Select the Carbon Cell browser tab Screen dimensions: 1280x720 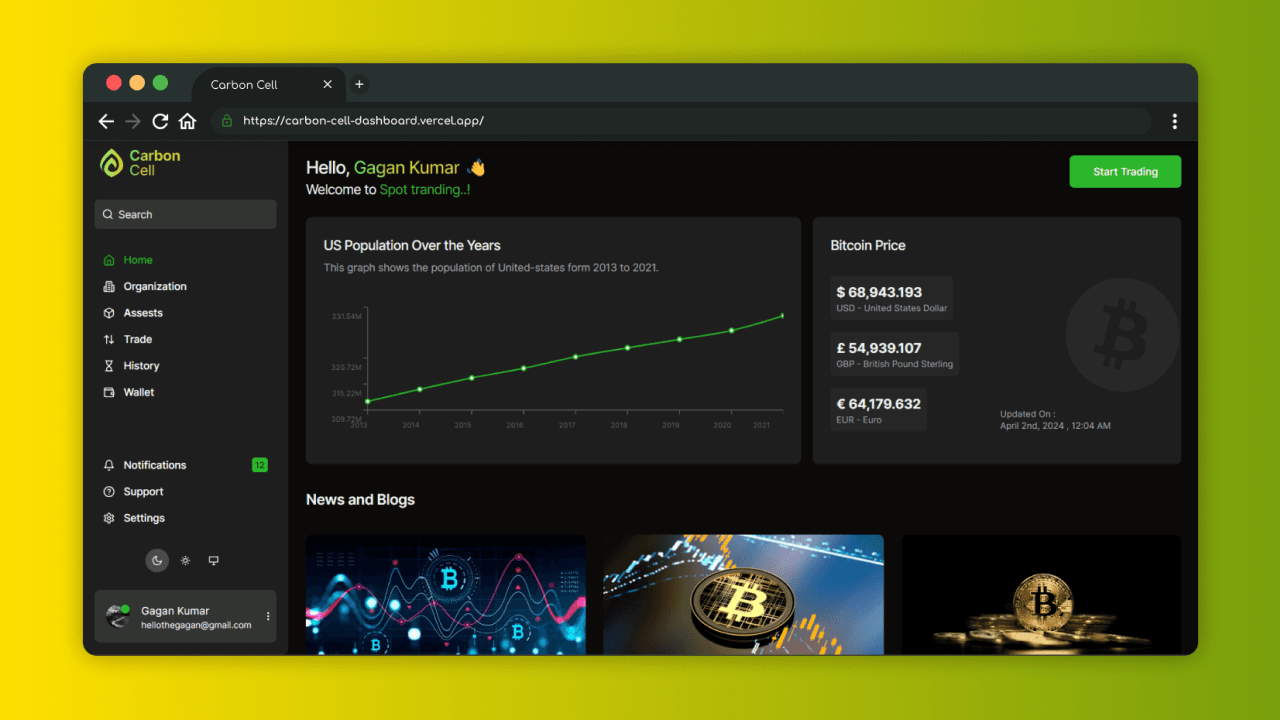pyautogui.click(x=266, y=85)
